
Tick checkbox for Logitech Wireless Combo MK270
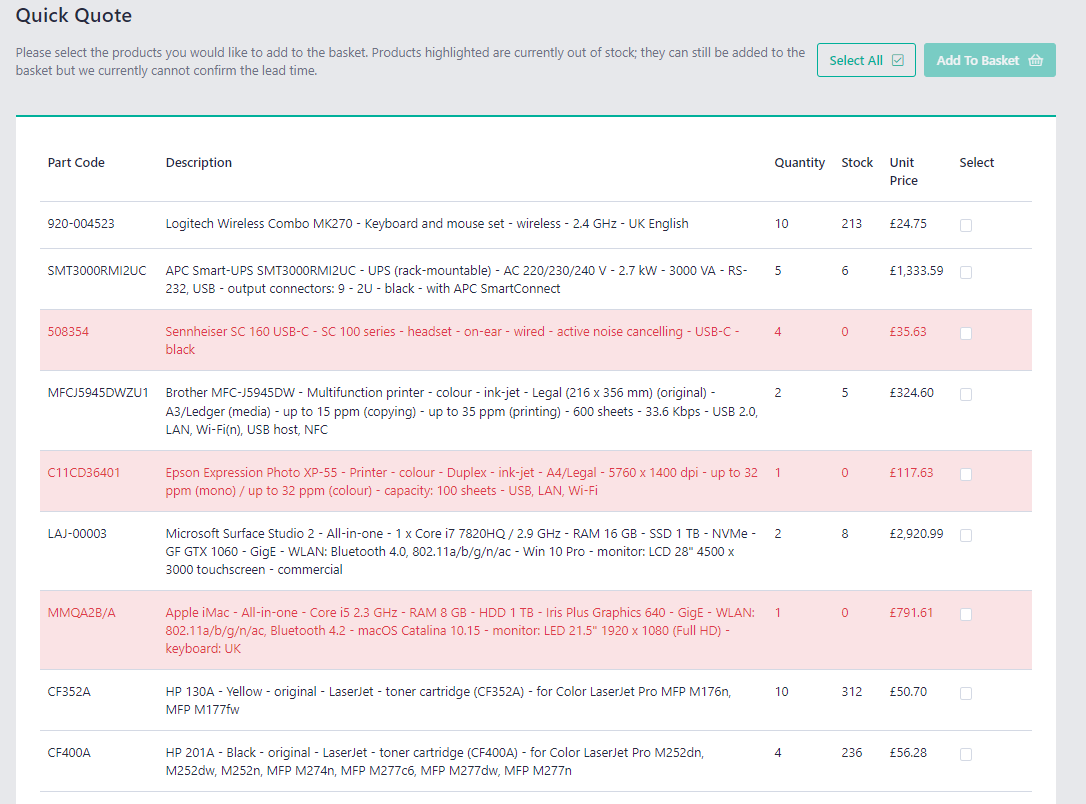[965, 225]
